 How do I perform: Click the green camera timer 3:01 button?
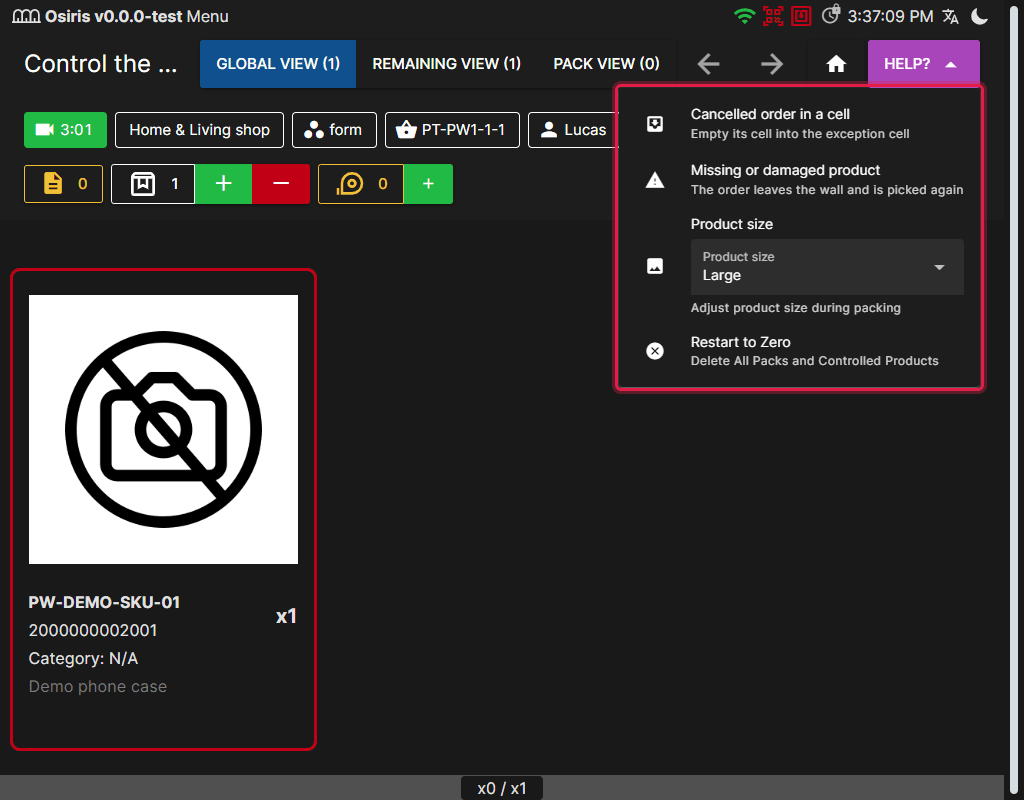point(65,130)
